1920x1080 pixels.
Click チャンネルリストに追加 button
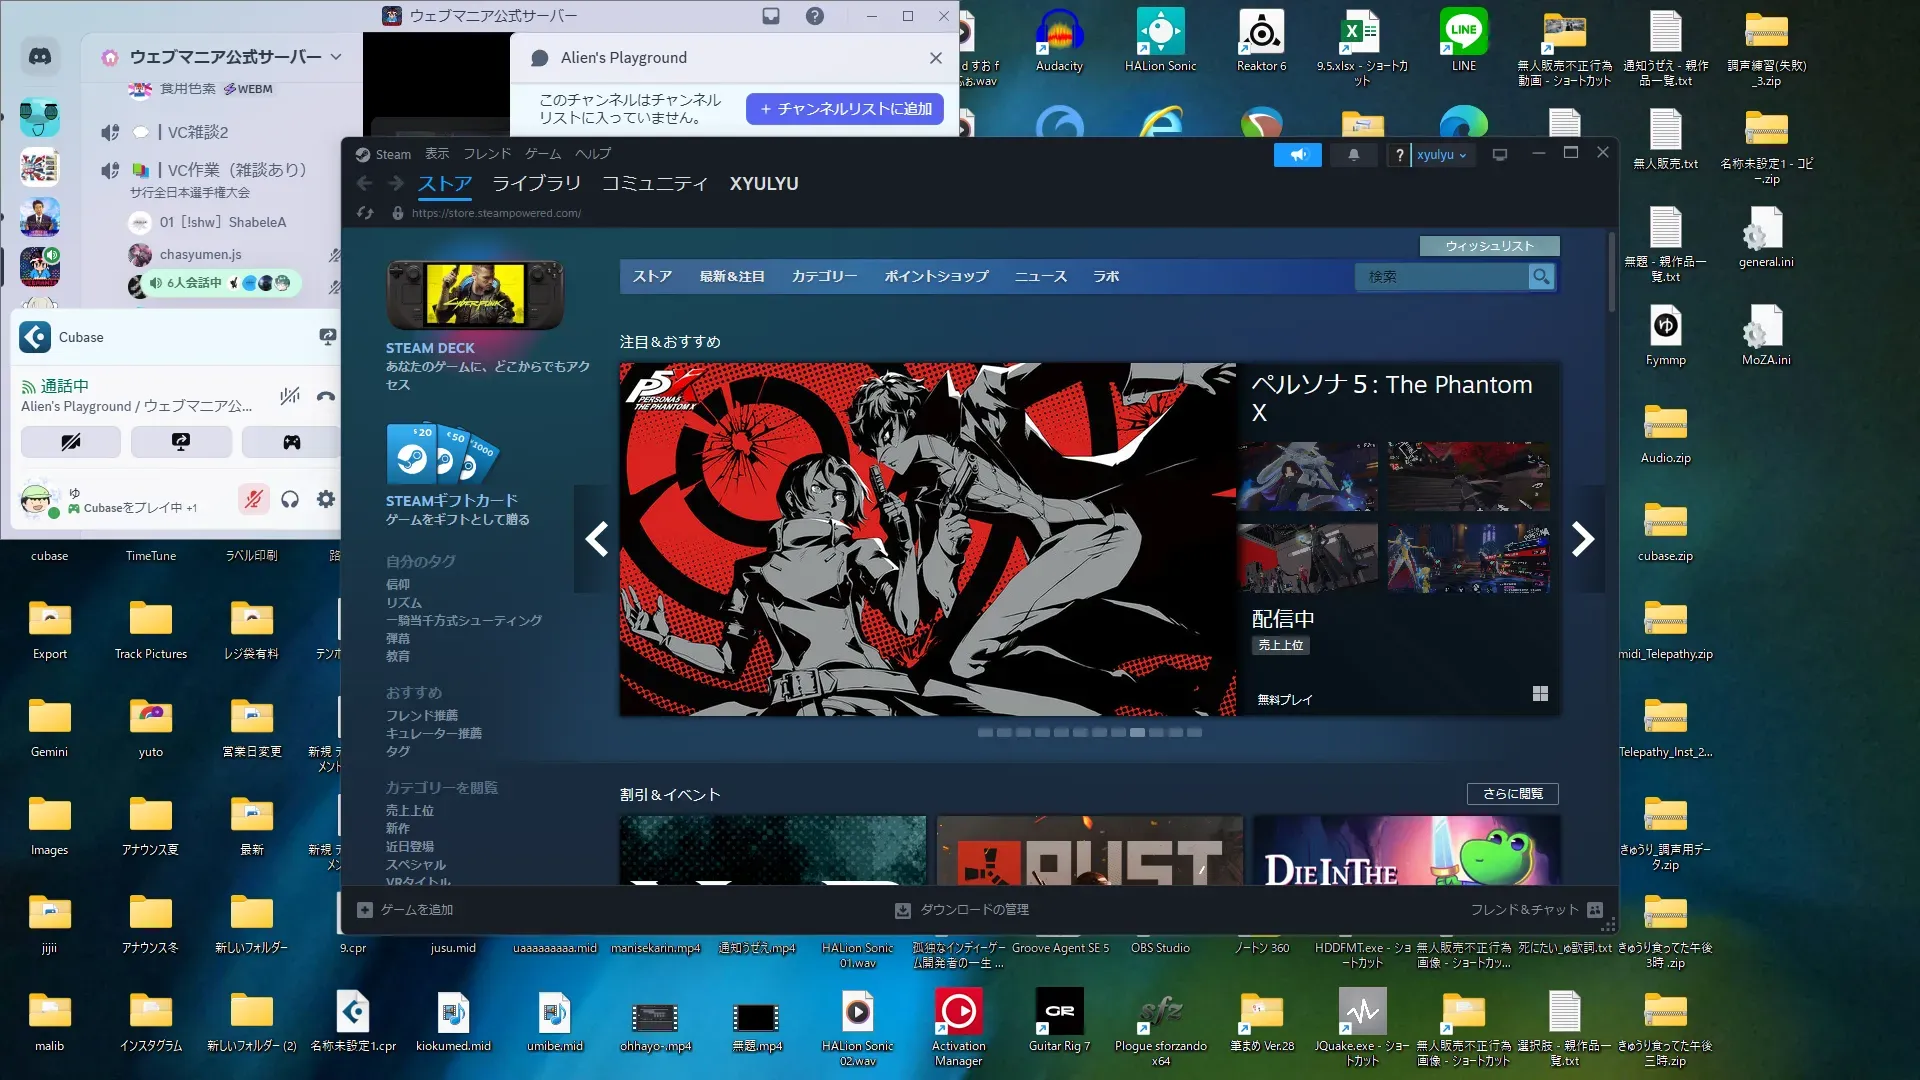(x=846, y=109)
